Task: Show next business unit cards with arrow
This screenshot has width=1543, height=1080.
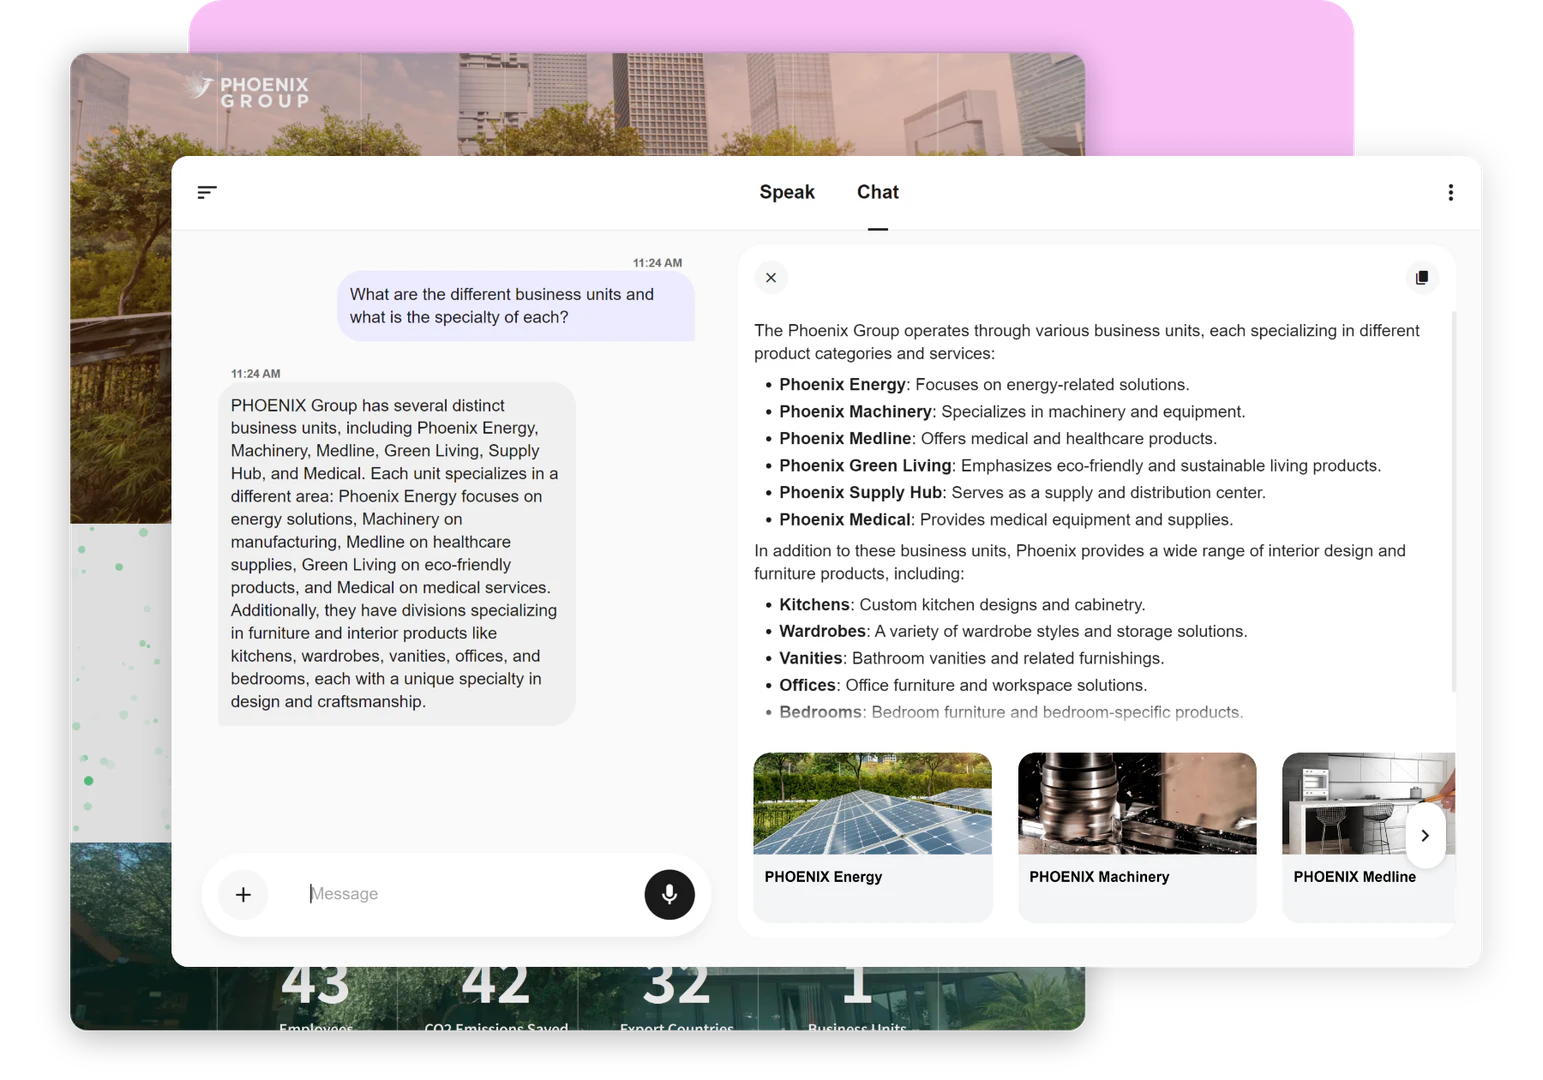Action: coord(1424,836)
